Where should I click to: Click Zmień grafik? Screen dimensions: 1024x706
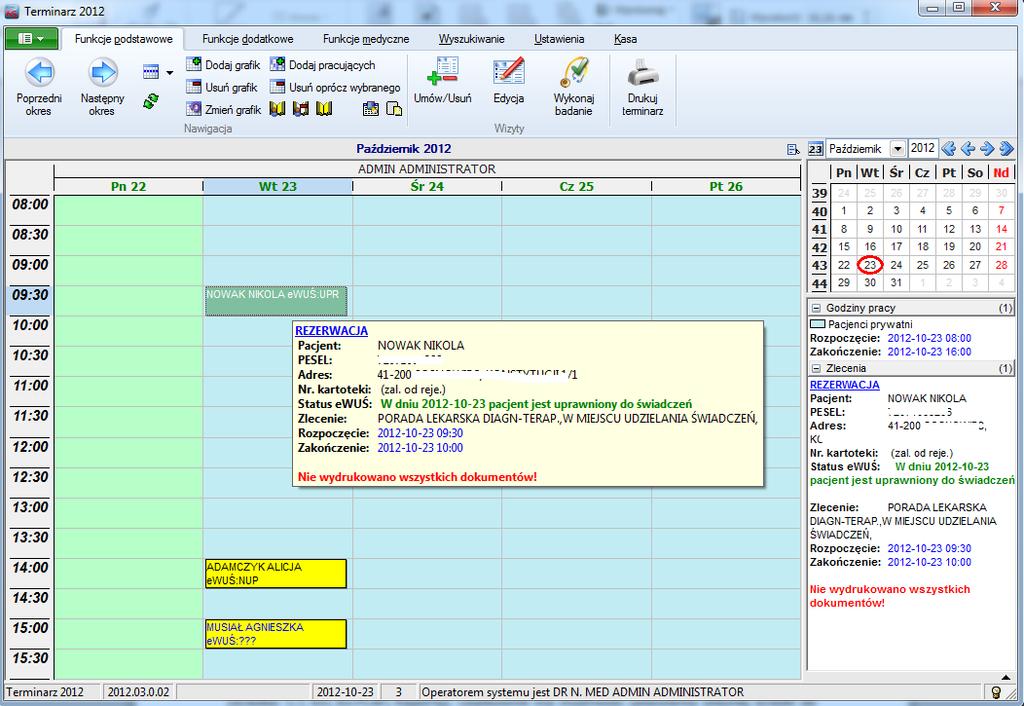click(223, 109)
